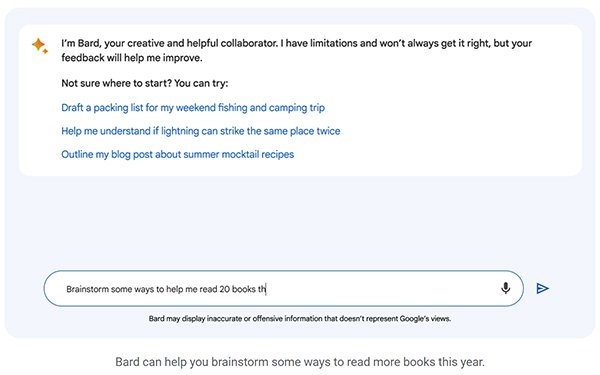Screen dimensions: 600x375
Task: Open the packing list suggestion for camping trip
Action: (193, 108)
